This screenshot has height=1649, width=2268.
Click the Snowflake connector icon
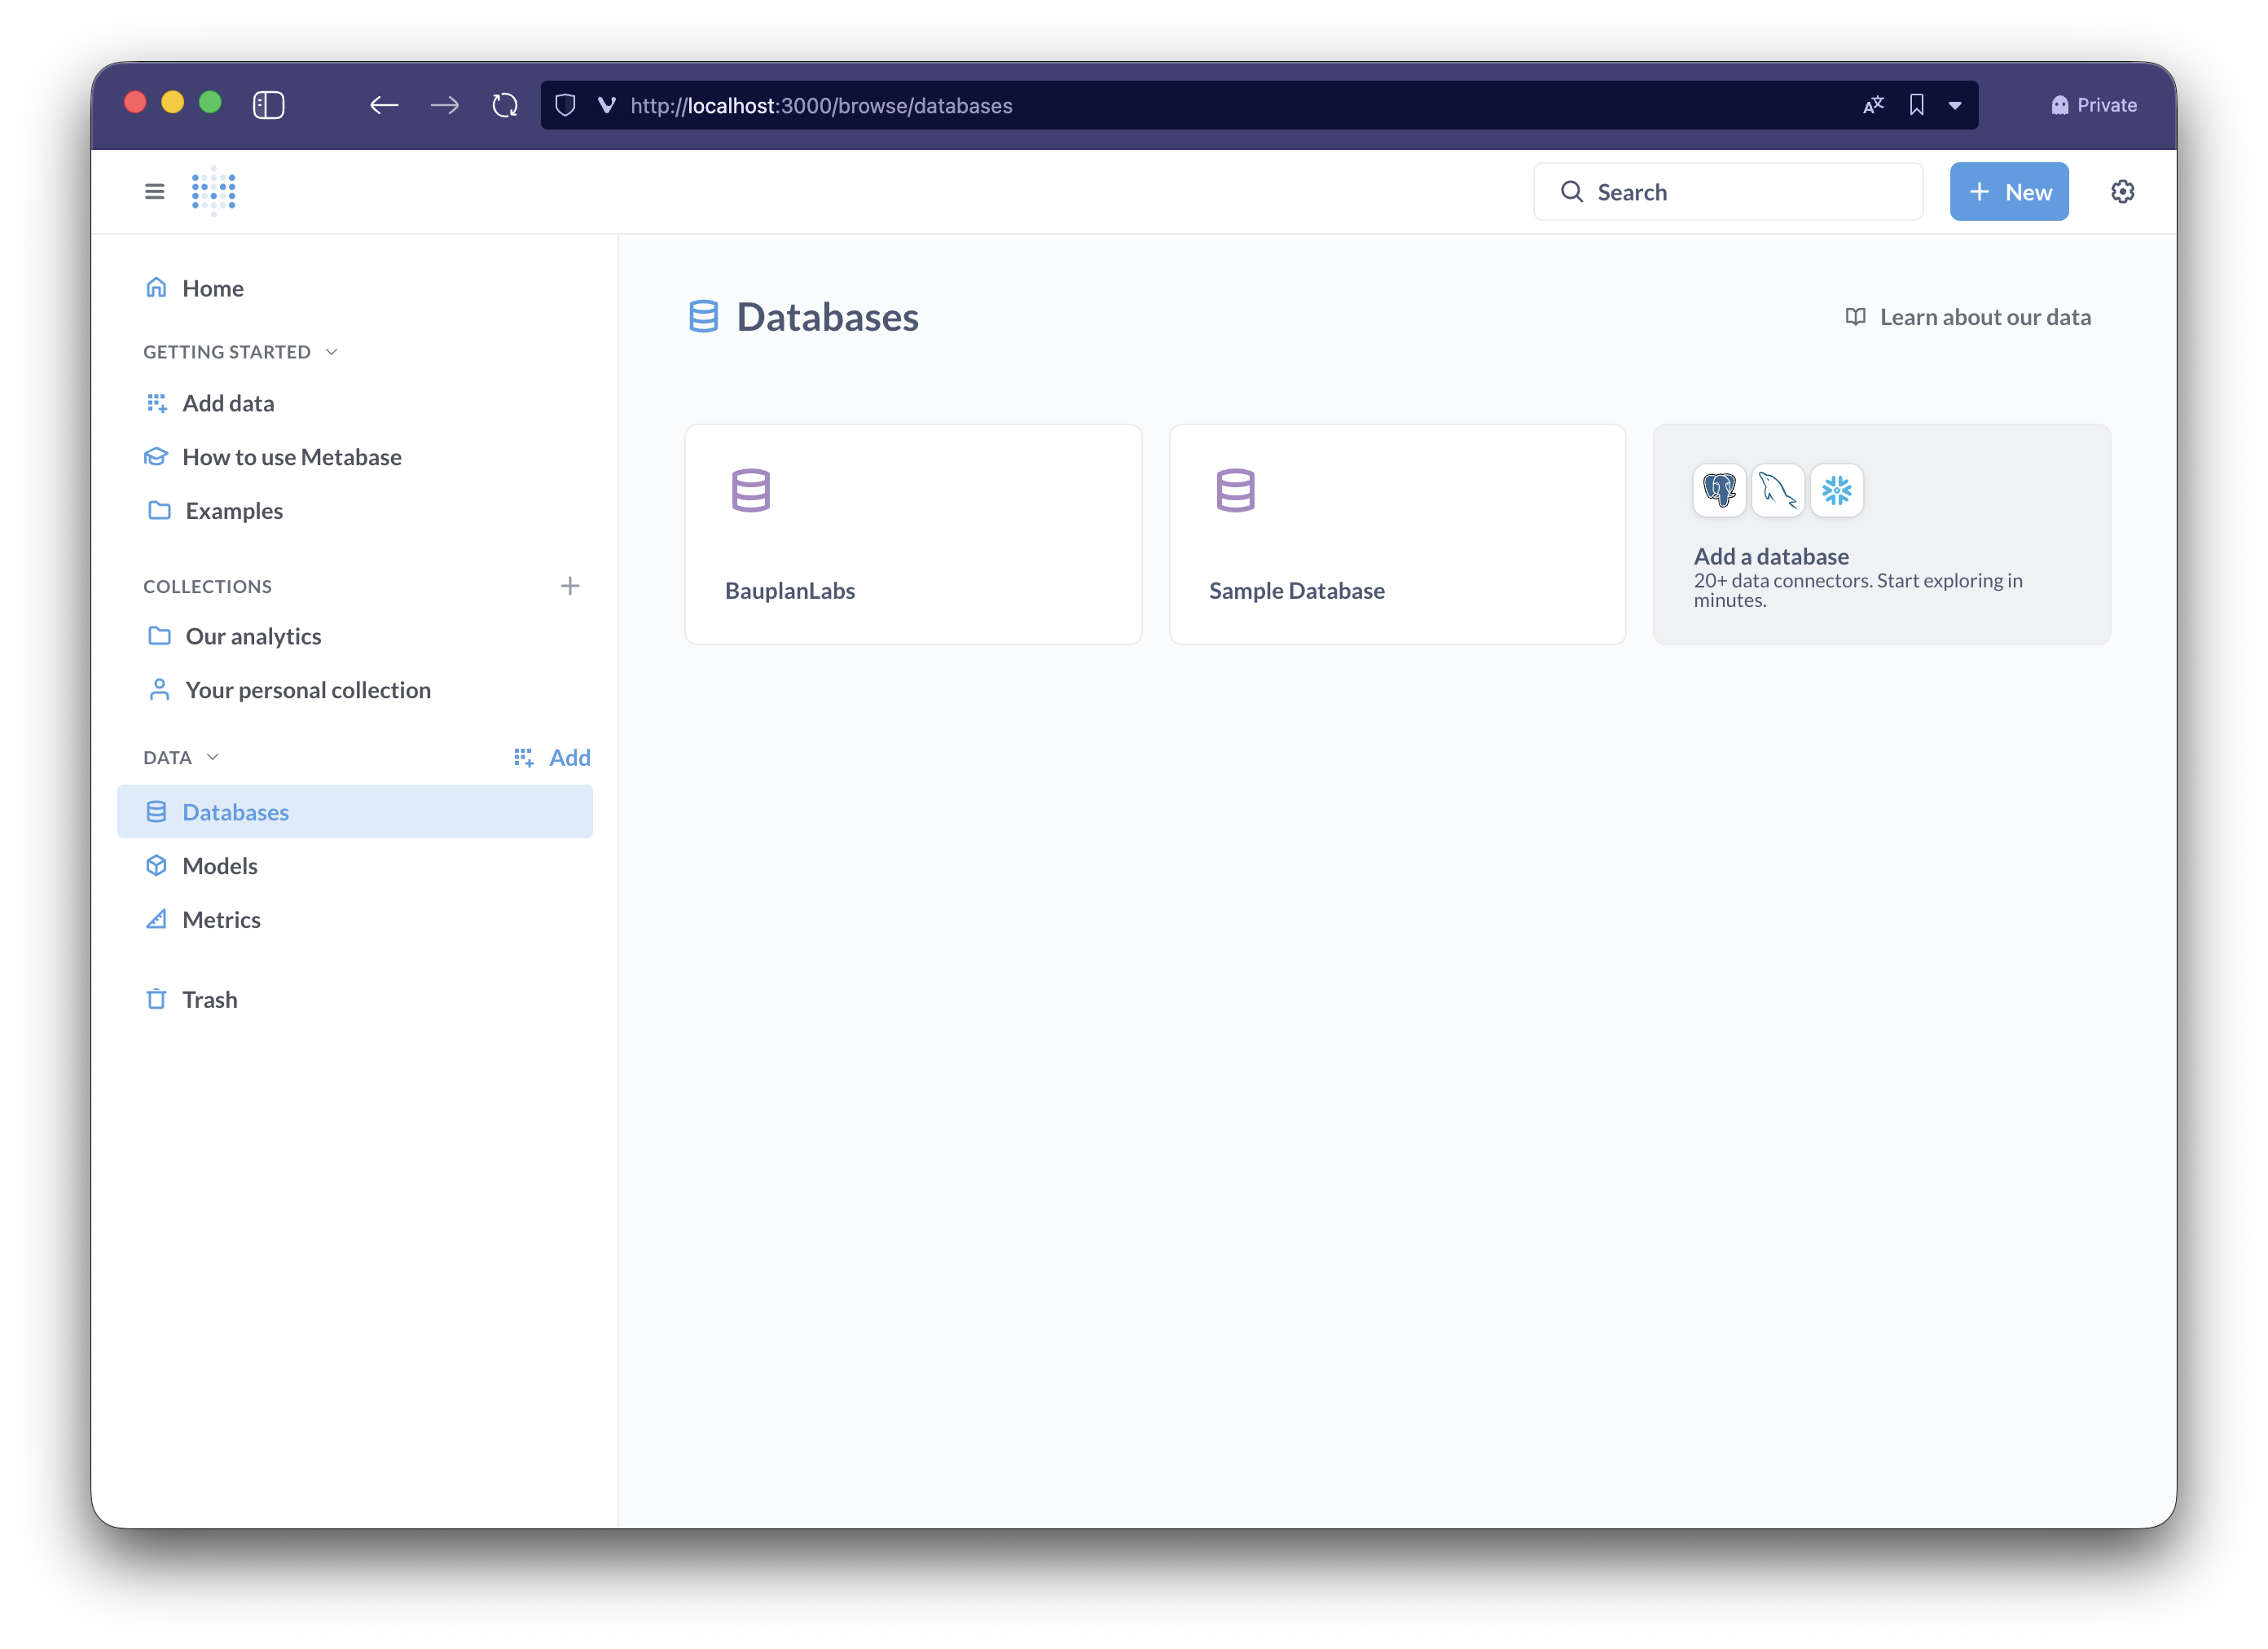pos(1836,490)
